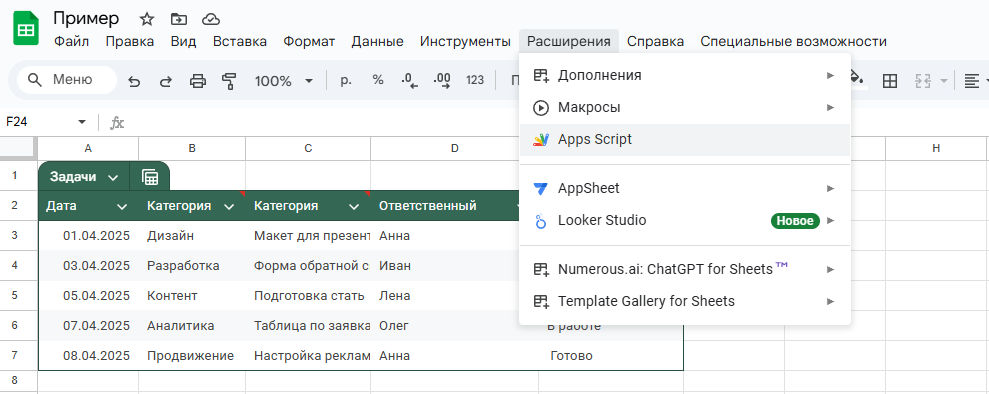Click the Дополнения add-on icon
Viewport: 989px width, 394px height.
[x=541, y=75]
